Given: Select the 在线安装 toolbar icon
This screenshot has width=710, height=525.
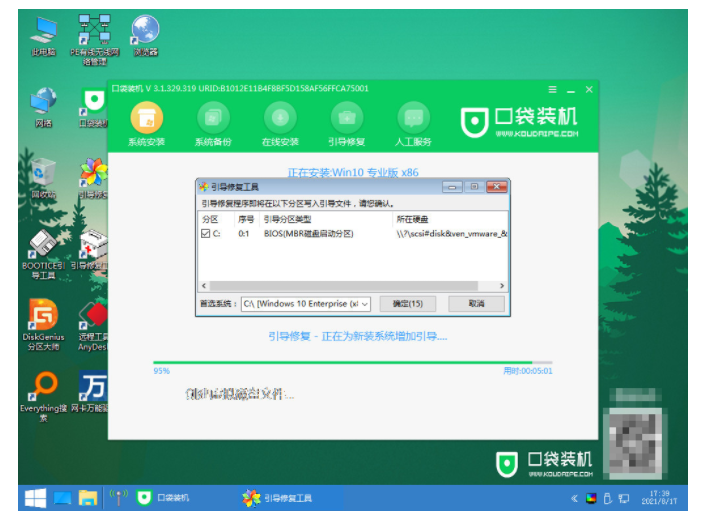Looking at the screenshot, I should [279, 121].
